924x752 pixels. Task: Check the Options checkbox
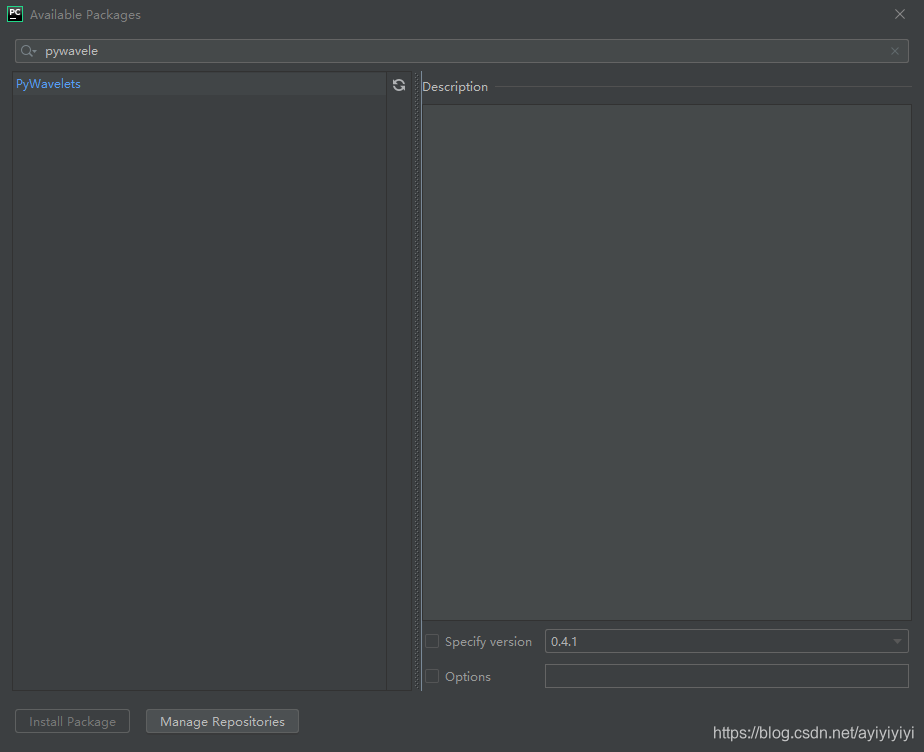pos(431,676)
